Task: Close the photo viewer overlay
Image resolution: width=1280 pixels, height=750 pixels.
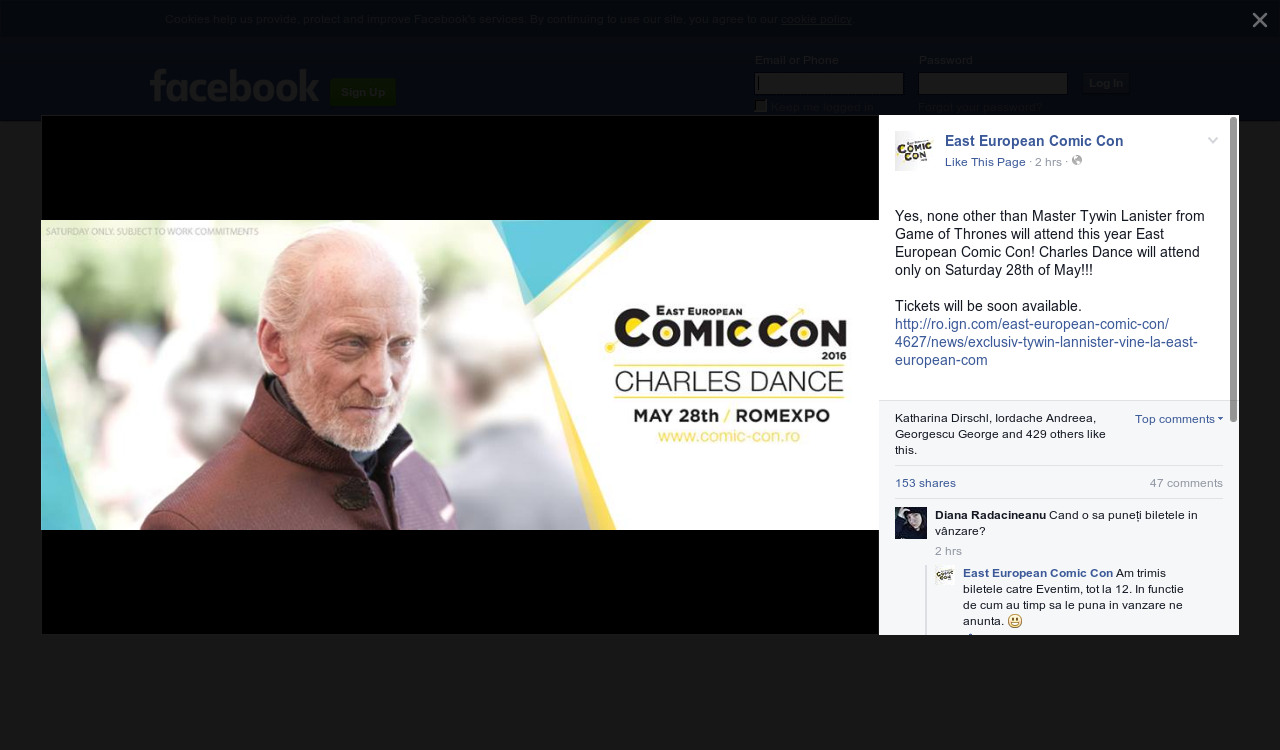Action: pyautogui.click(x=1260, y=20)
